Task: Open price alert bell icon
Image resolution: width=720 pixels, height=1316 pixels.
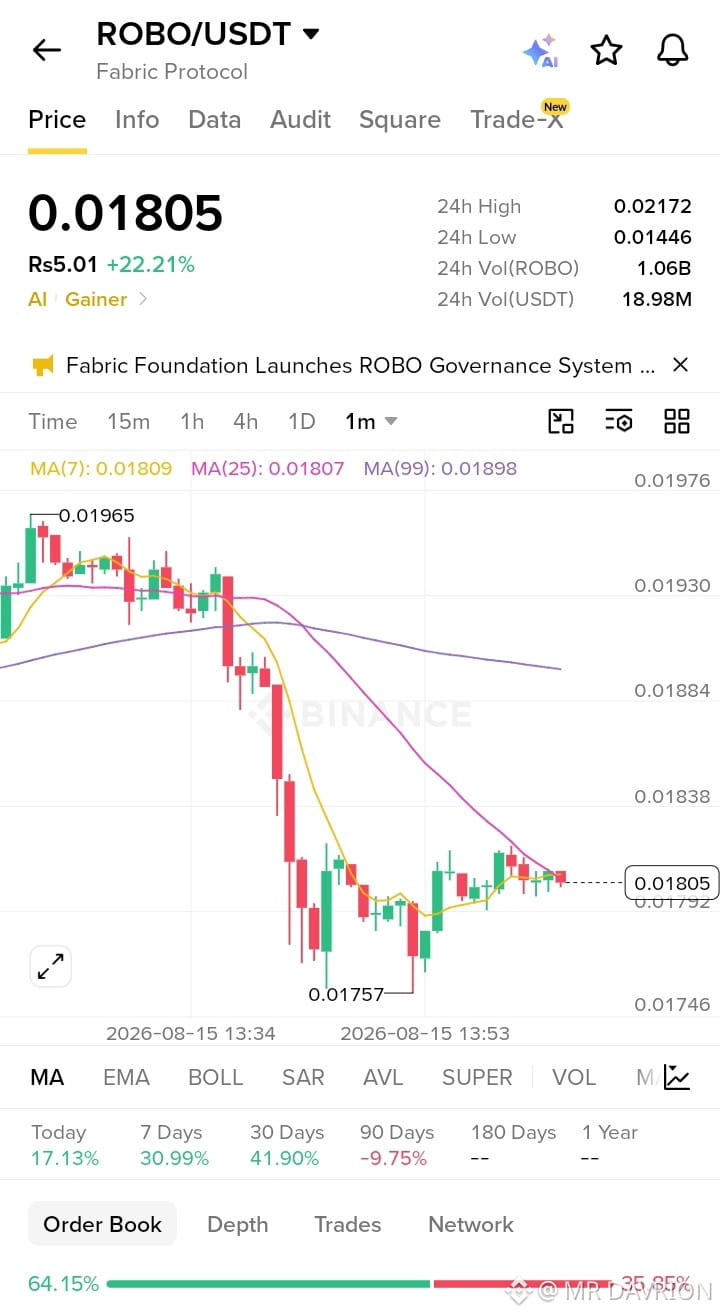Action: click(673, 50)
